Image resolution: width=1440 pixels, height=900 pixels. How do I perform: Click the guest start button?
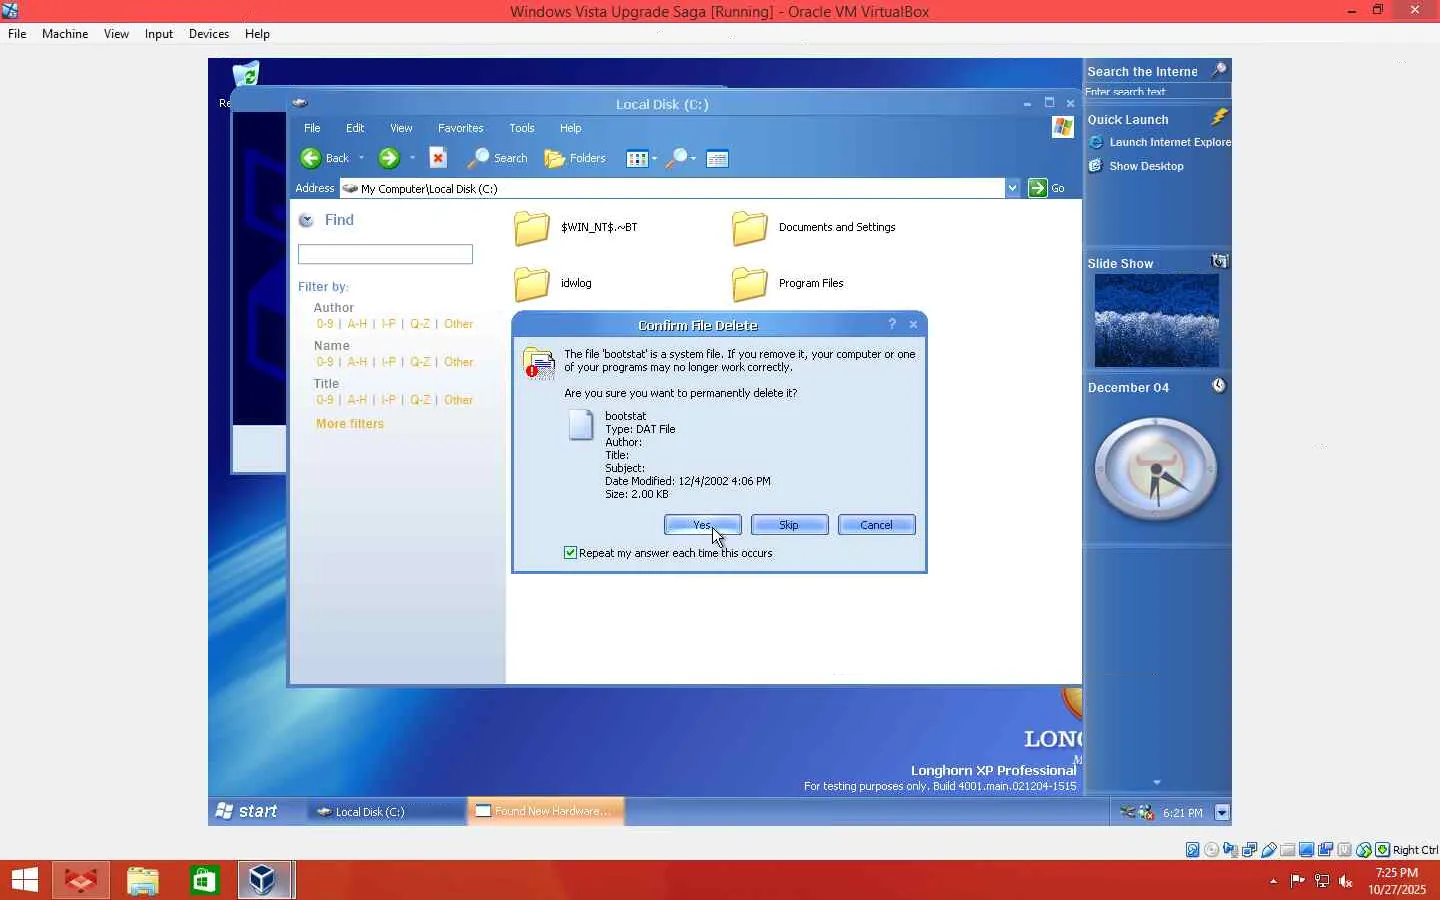[x=246, y=811]
